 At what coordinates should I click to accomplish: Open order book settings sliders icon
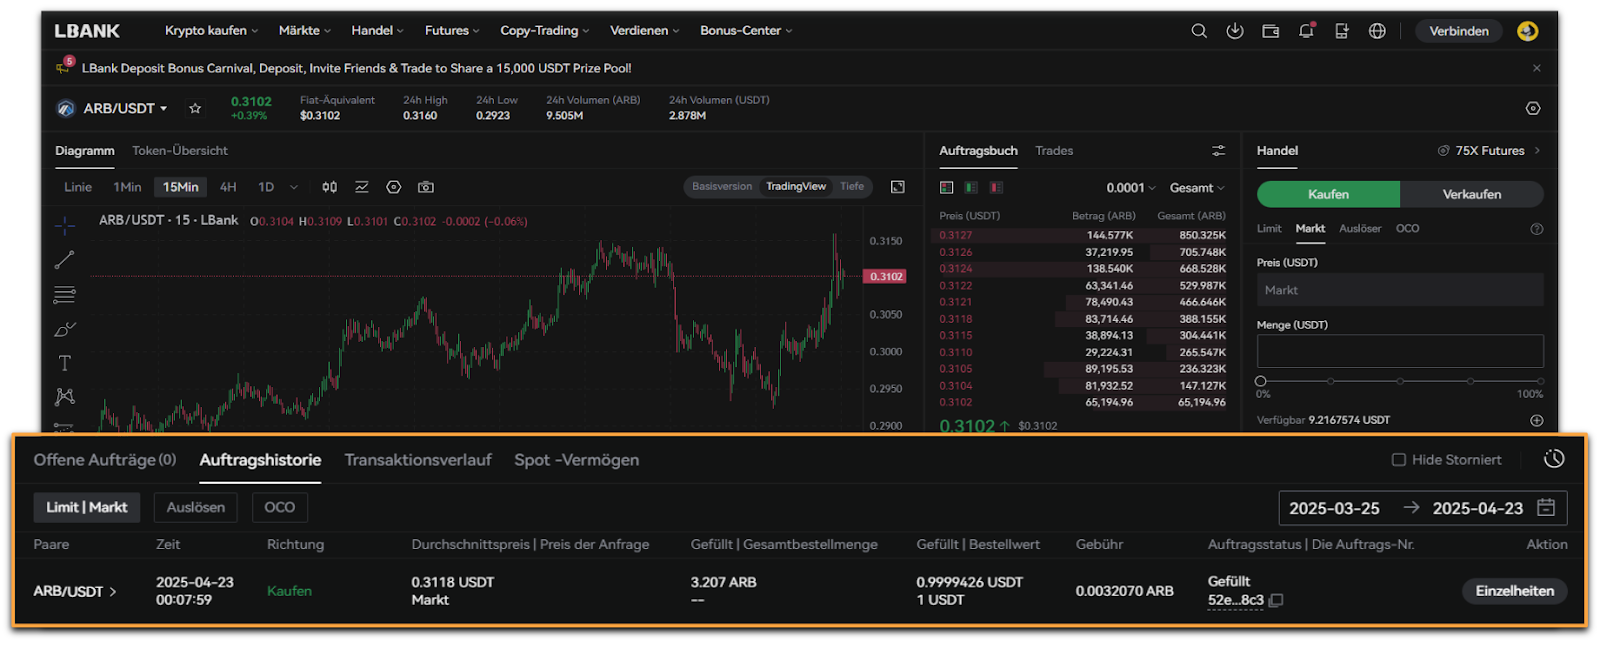(x=1218, y=151)
